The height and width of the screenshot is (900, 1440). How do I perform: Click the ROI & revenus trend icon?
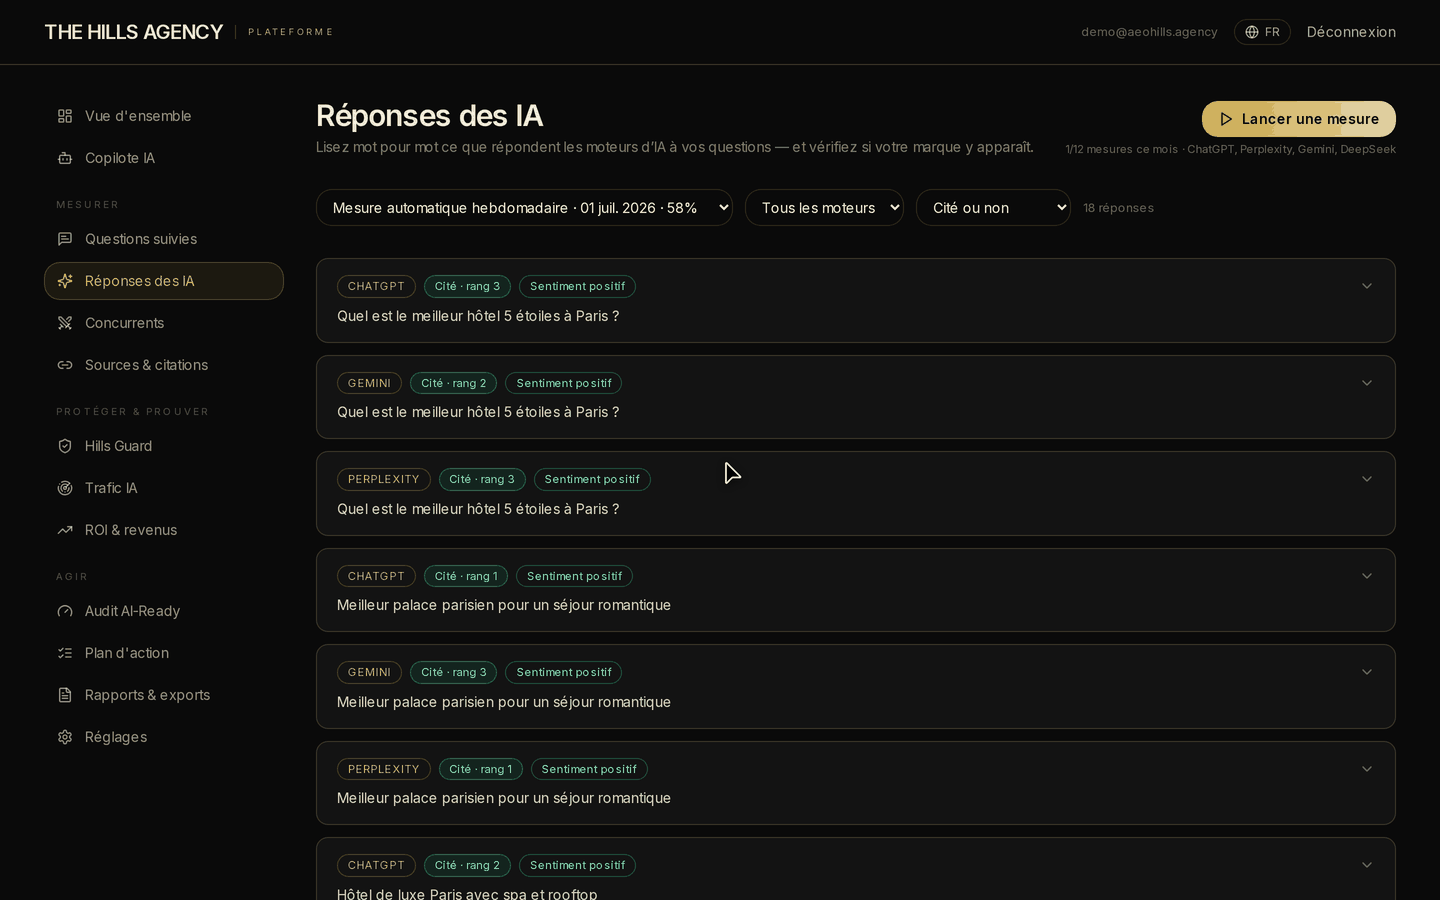point(65,530)
